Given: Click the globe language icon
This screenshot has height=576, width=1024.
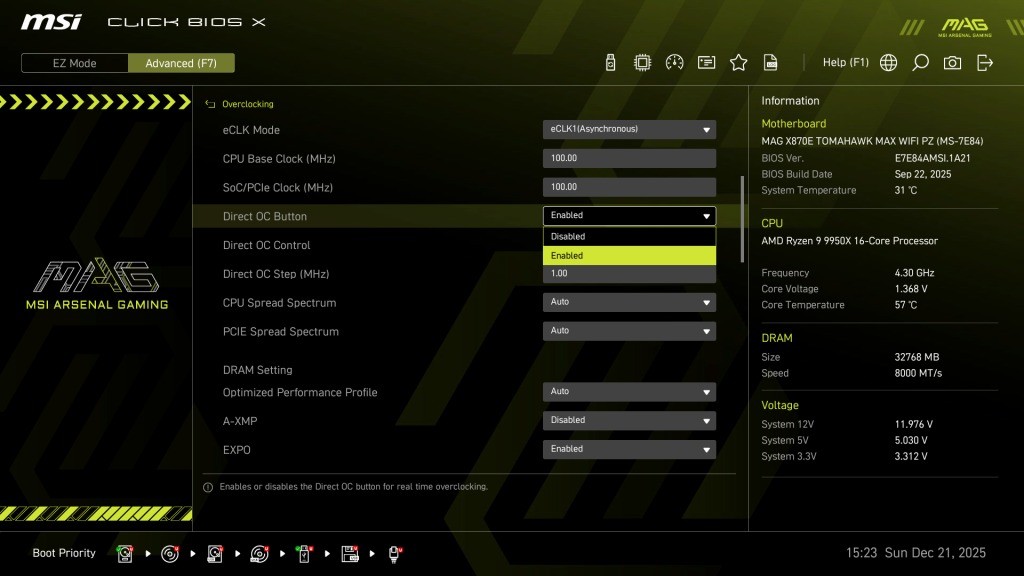Looking at the screenshot, I should click(888, 63).
